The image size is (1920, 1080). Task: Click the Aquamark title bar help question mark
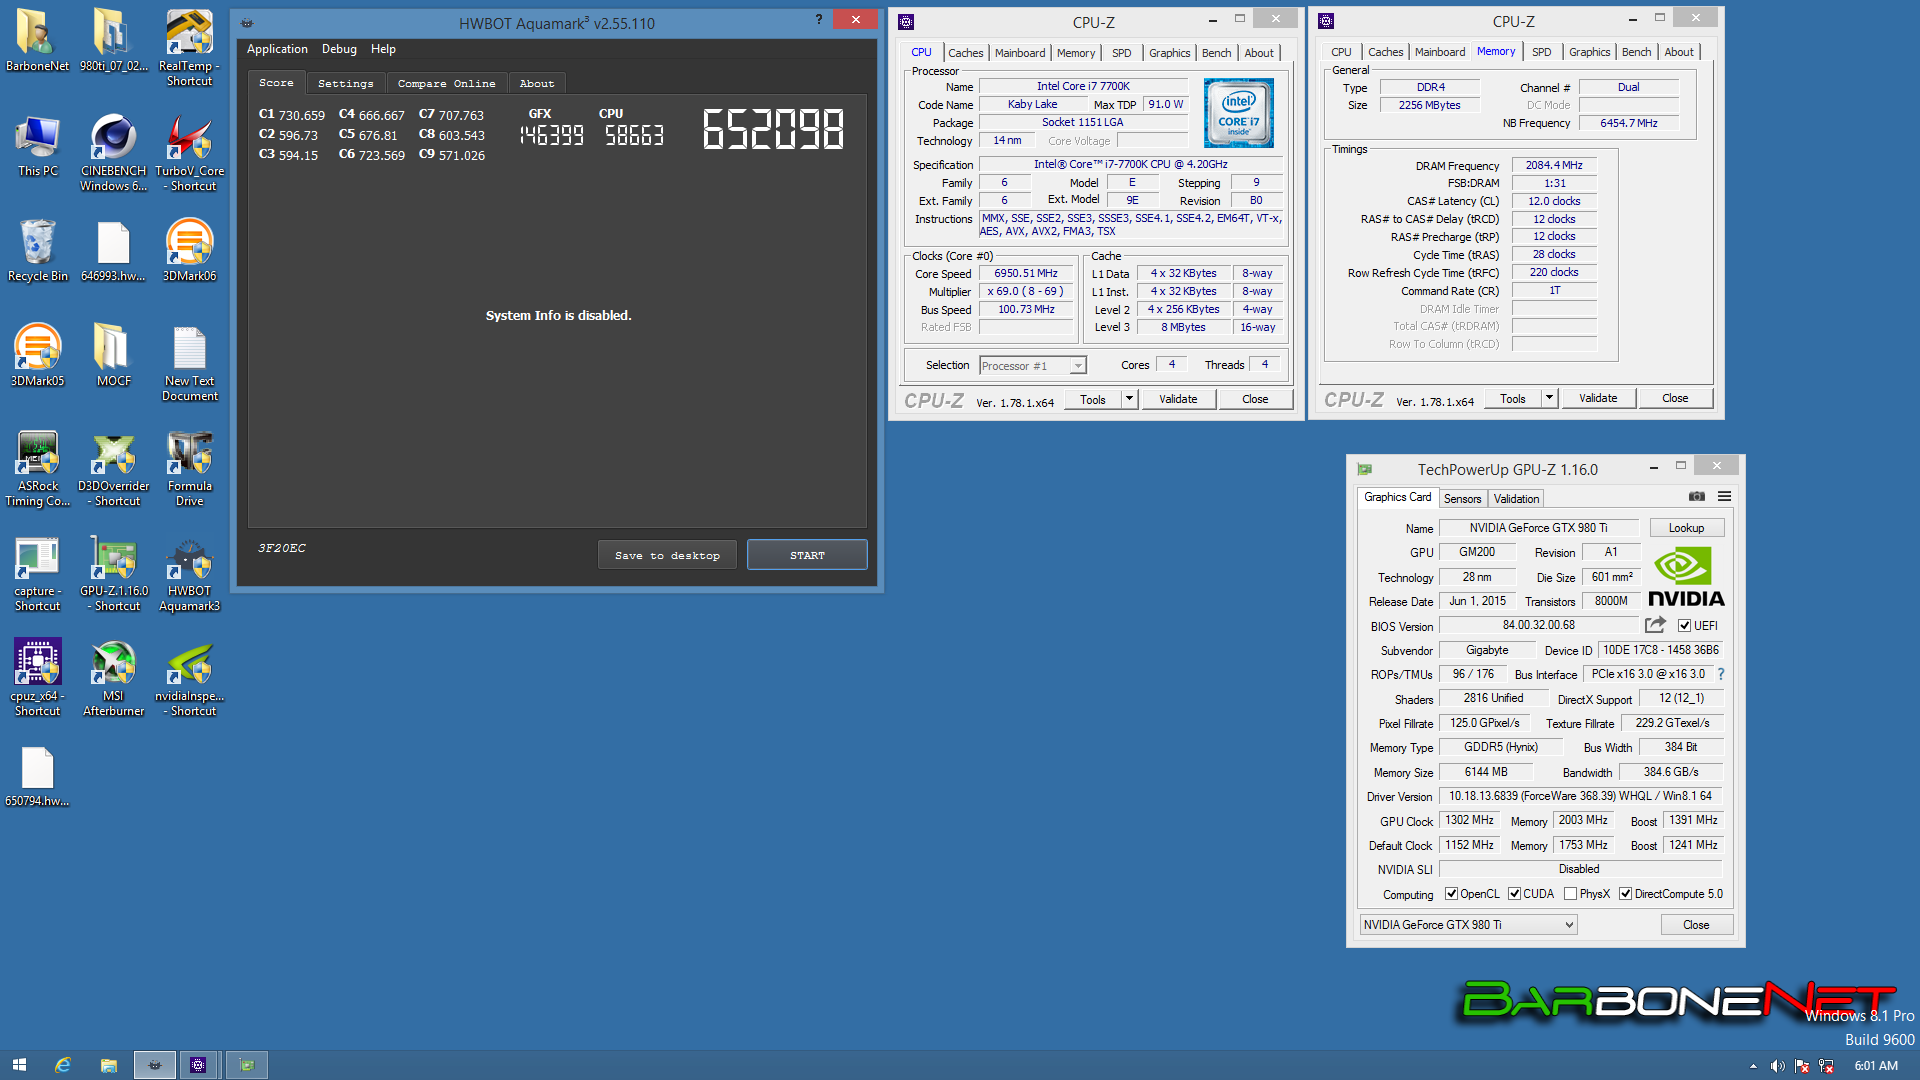(x=818, y=19)
